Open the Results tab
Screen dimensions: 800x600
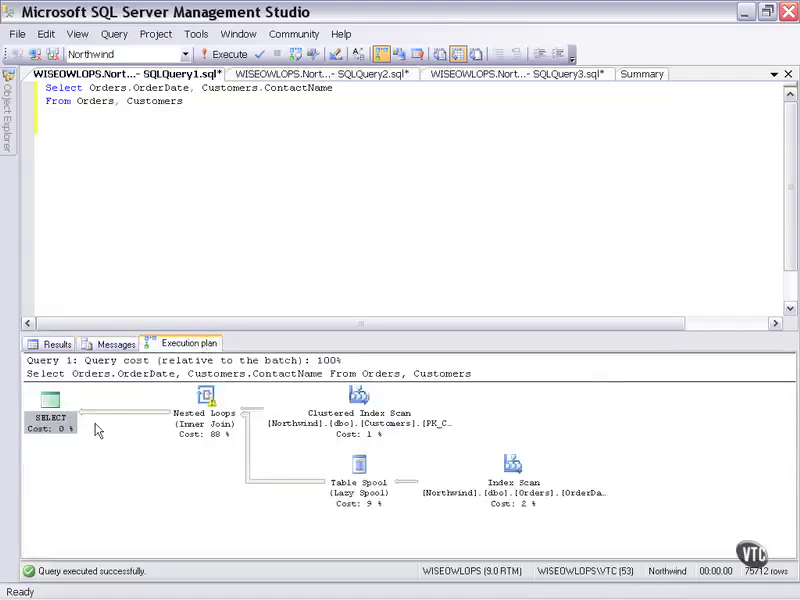(49, 344)
